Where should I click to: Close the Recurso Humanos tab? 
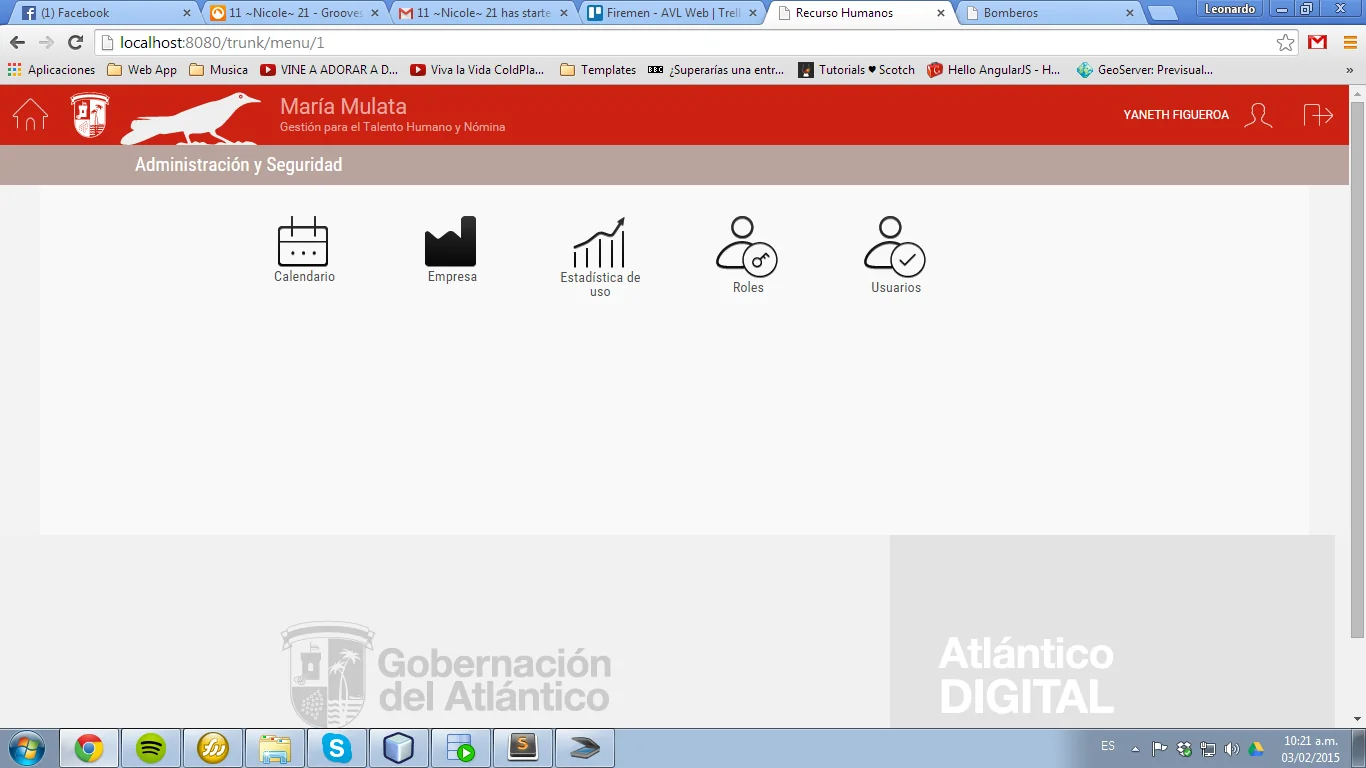click(x=940, y=13)
